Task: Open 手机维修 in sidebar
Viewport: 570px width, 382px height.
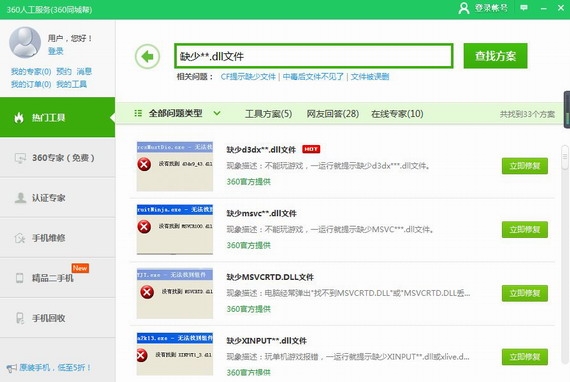Action: pos(57,238)
